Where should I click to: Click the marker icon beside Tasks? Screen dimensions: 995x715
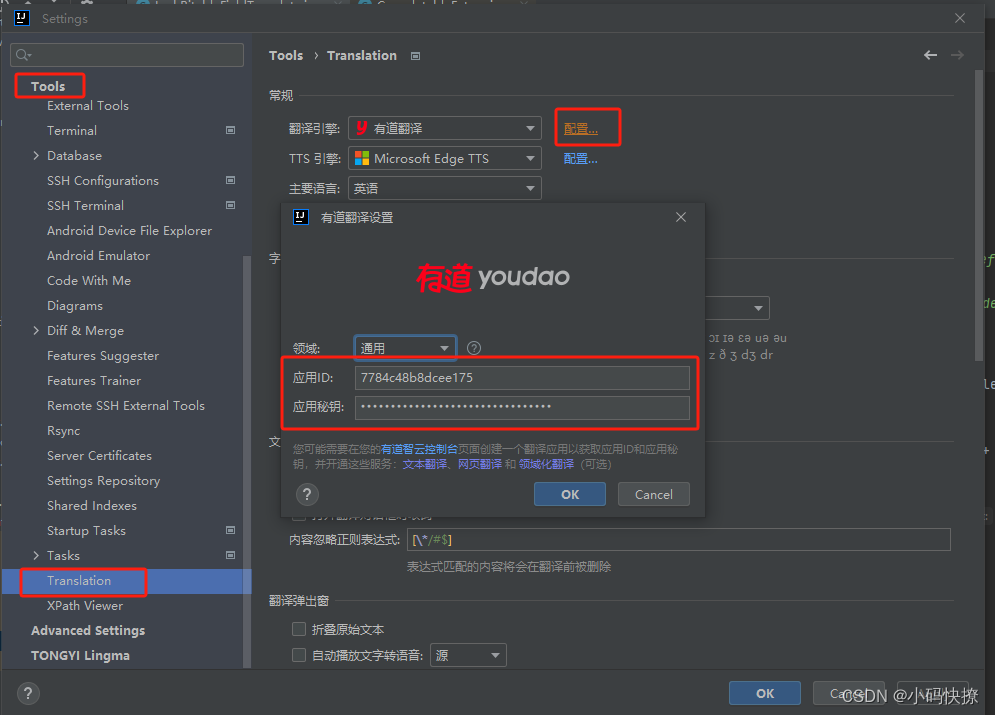point(230,555)
